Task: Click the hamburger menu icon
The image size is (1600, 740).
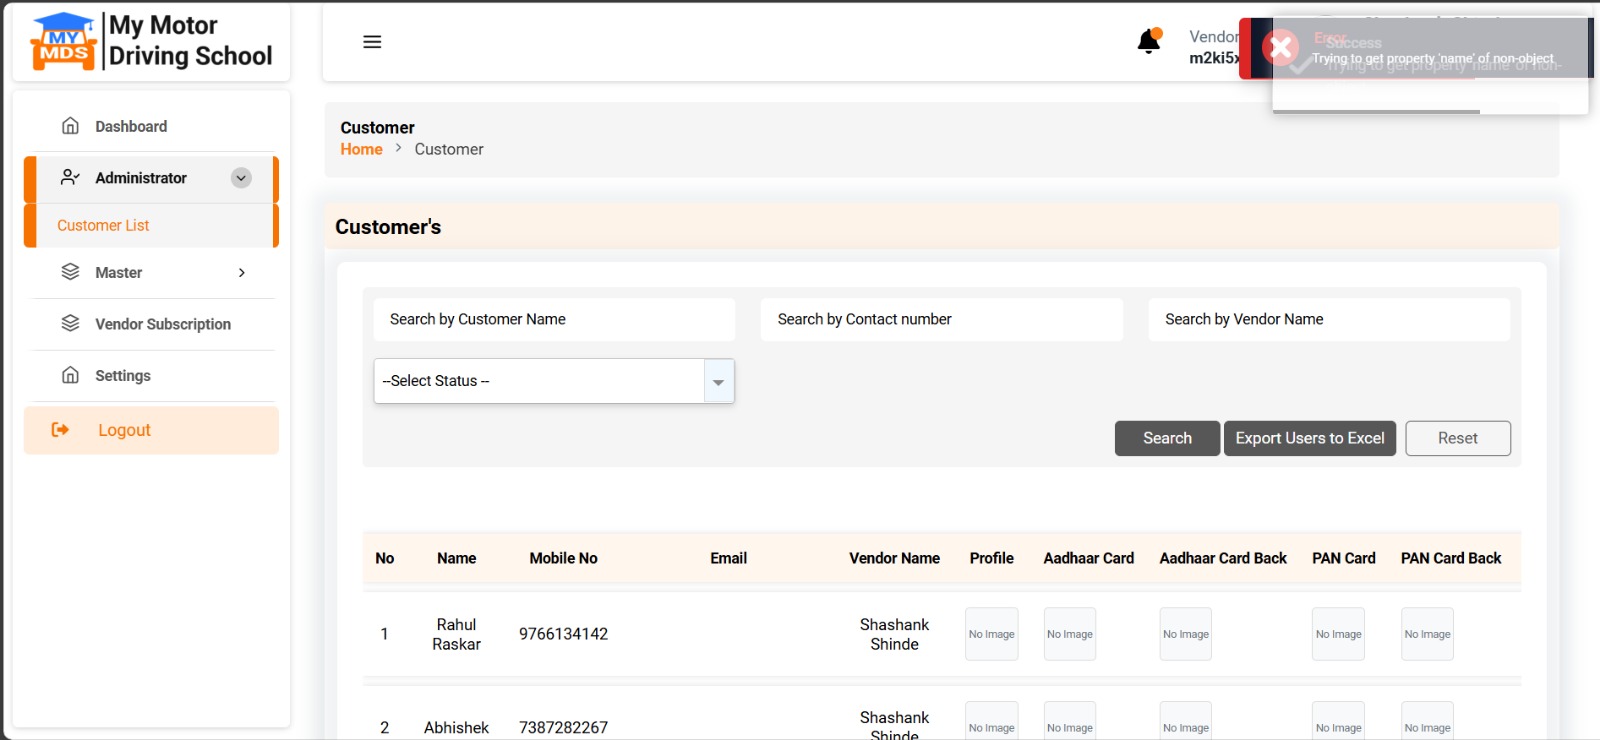Action: 372,42
